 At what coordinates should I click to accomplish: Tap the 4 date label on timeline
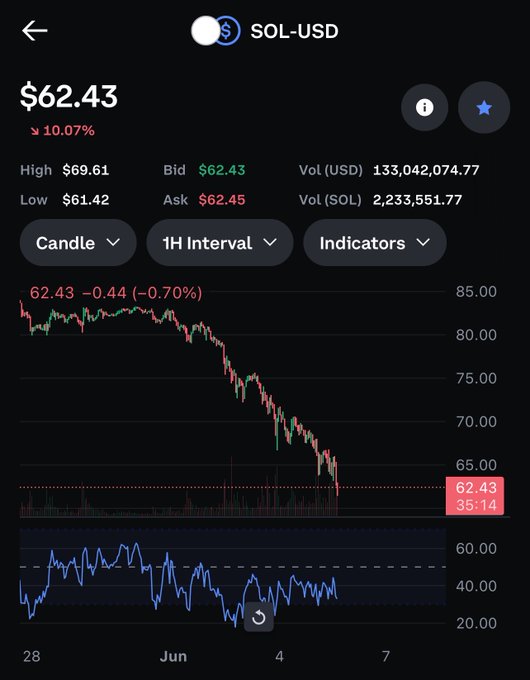(279, 656)
